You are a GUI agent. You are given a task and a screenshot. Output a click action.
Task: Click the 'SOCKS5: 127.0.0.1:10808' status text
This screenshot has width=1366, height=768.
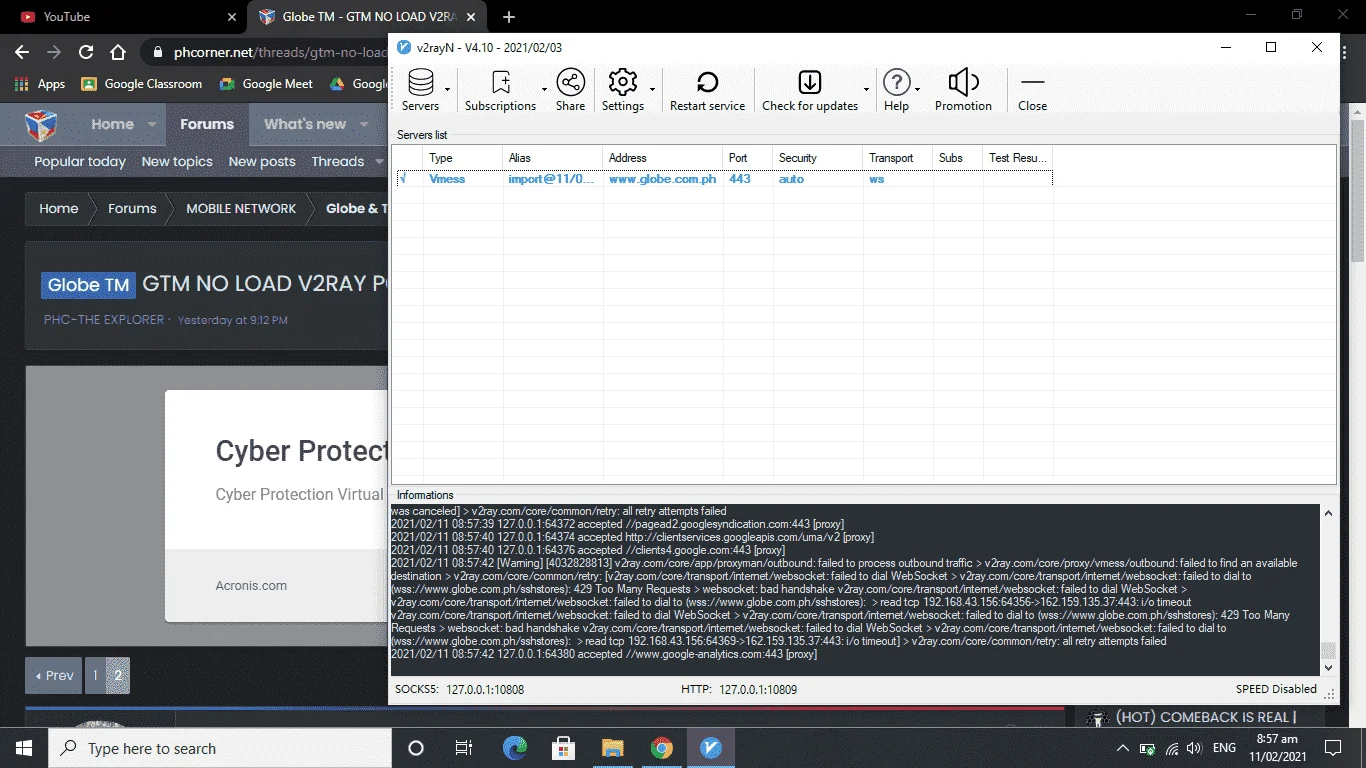(x=459, y=689)
